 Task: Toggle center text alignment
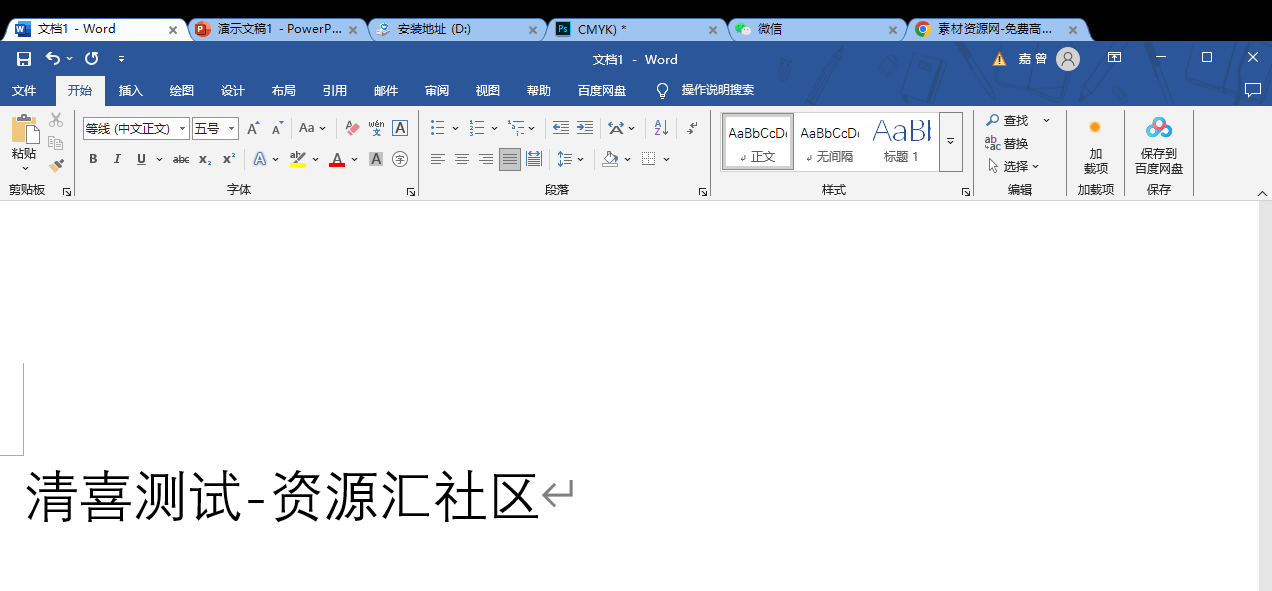pyautogui.click(x=461, y=158)
